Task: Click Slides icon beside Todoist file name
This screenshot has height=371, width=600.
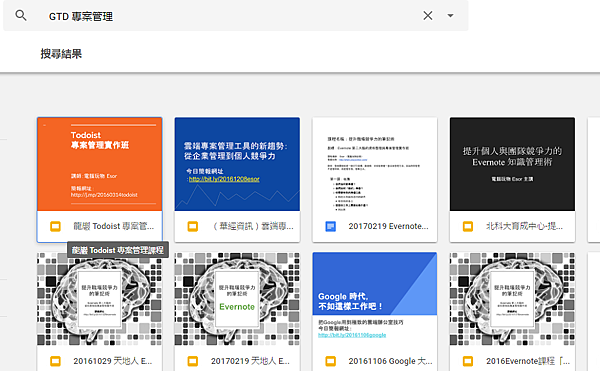Action: click(55, 226)
